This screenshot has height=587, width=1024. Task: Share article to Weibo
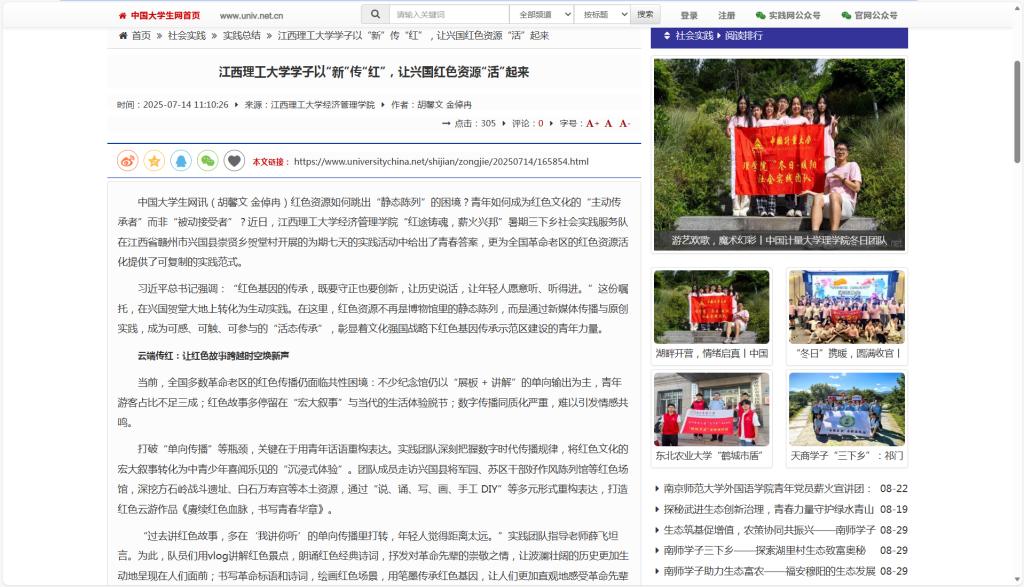[127, 160]
